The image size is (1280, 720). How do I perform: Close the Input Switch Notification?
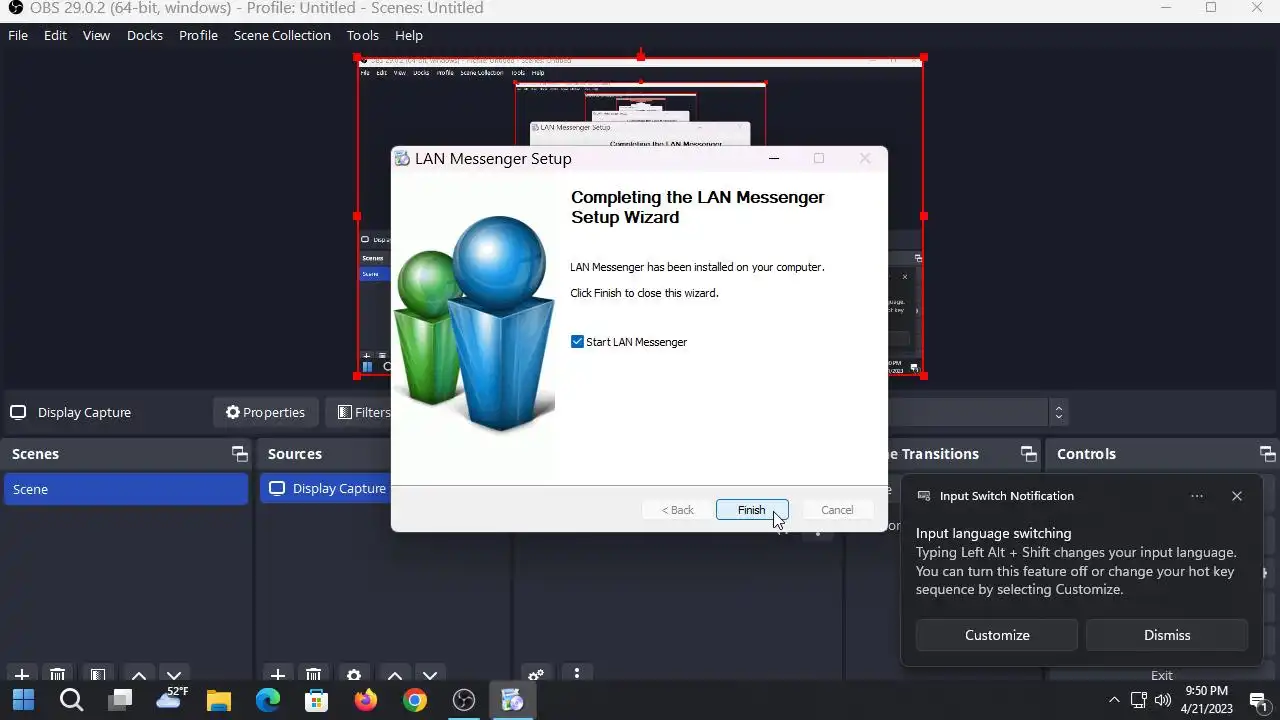1237,496
